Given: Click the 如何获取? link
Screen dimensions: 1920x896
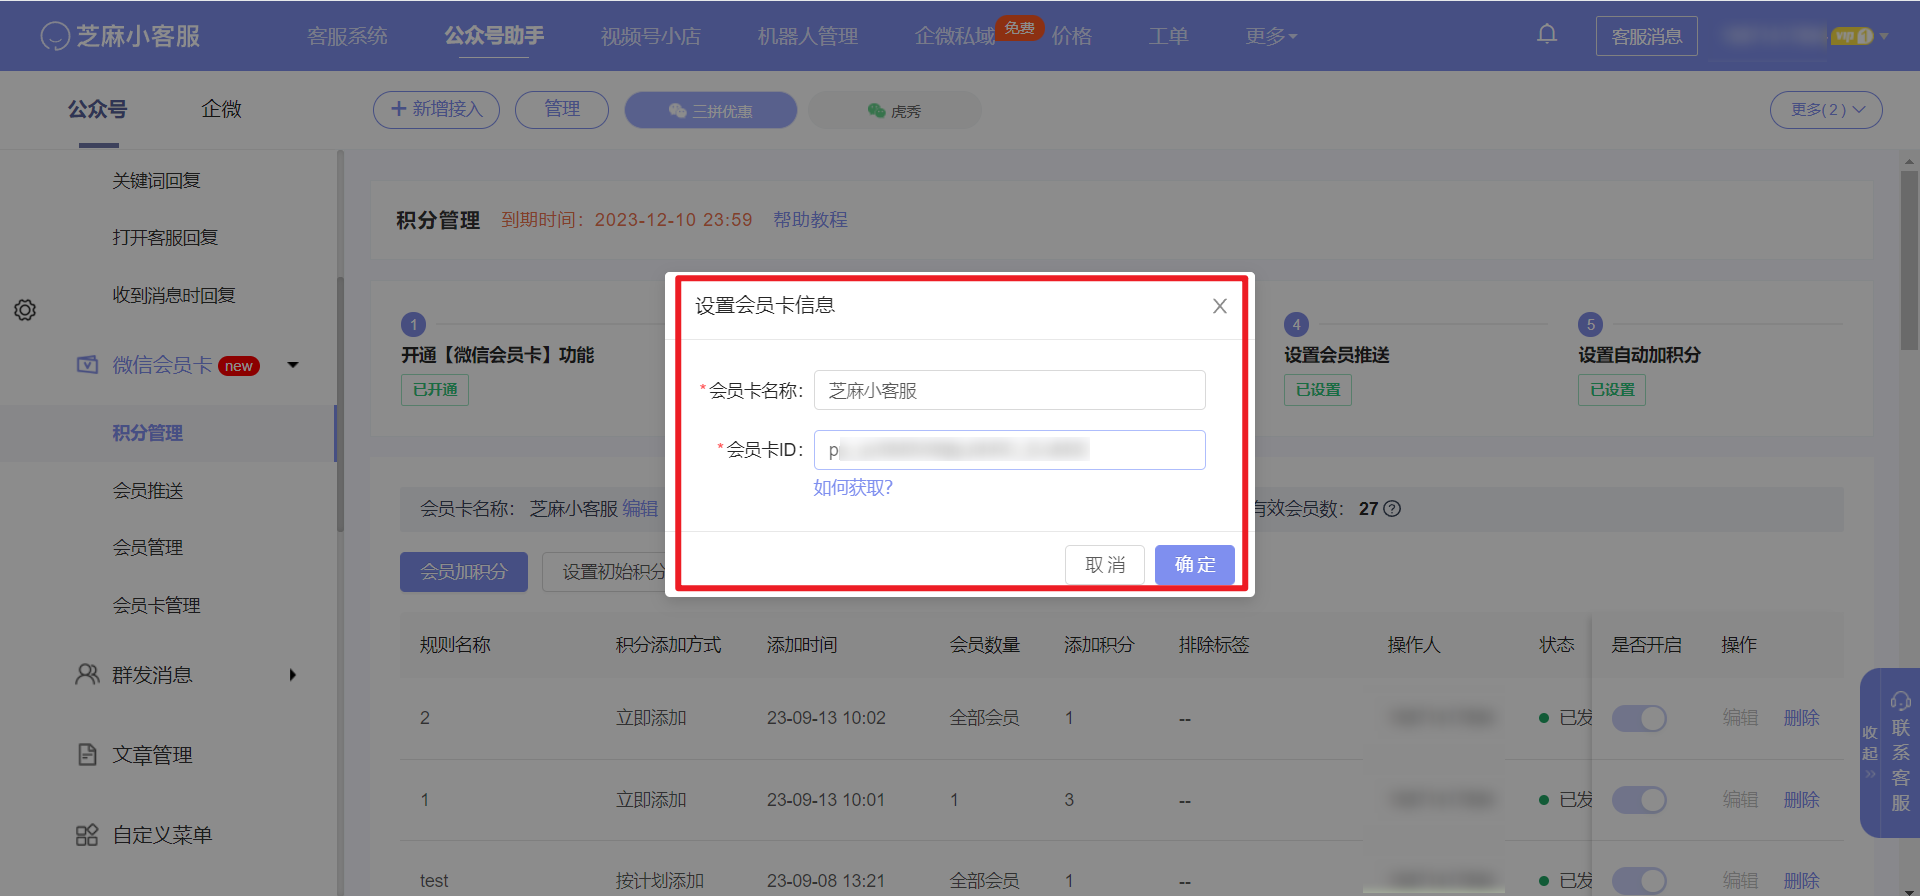Looking at the screenshot, I should (x=853, y=488).
